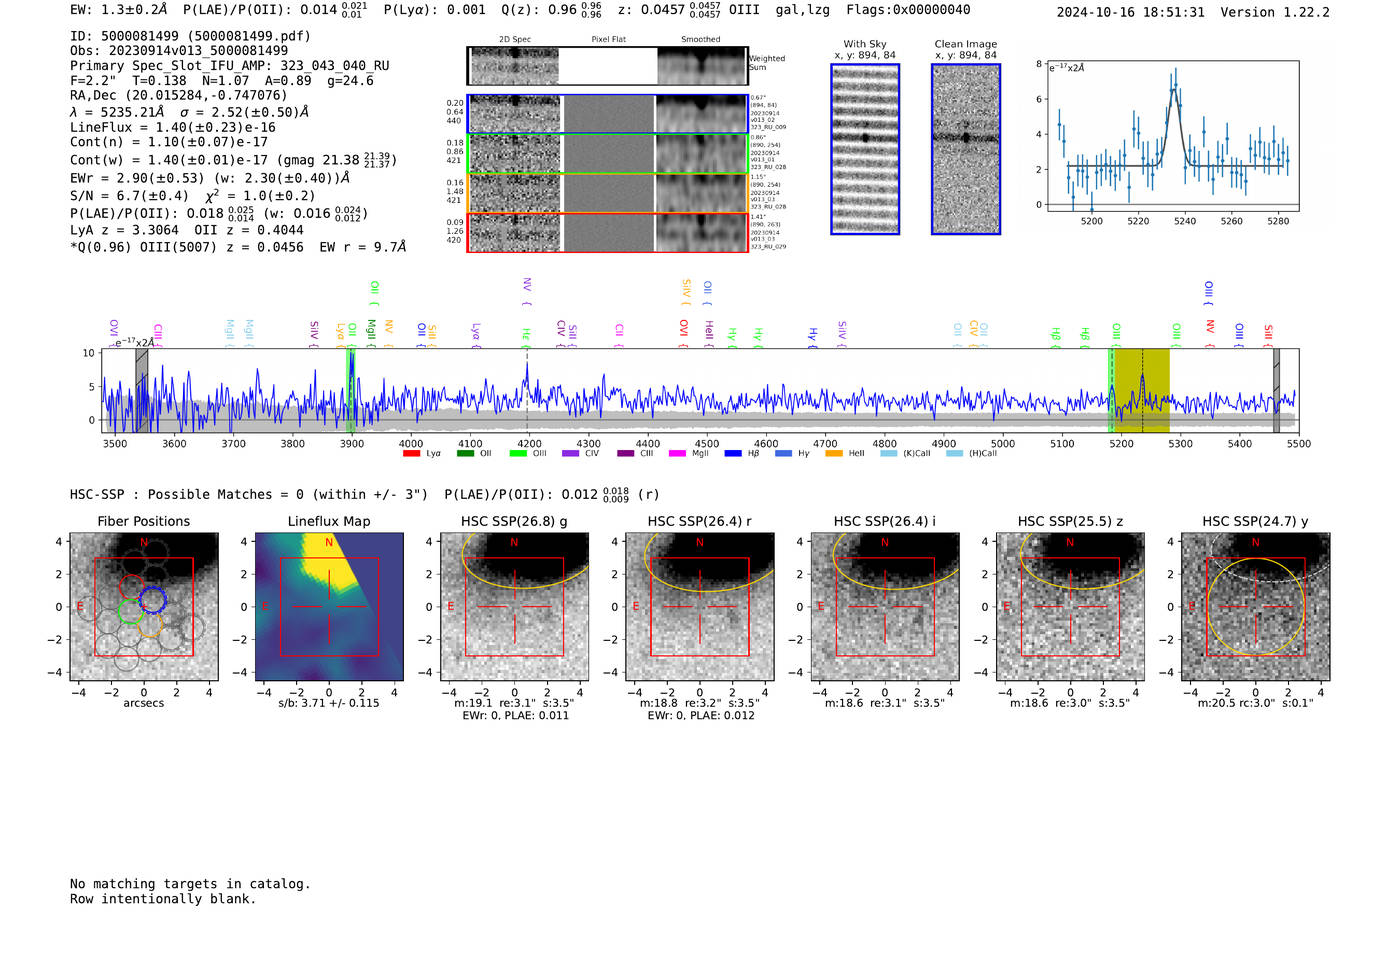Click the Weighted Sum 2D spectrum row
The image size is (1400, 953).
pos(608,66)
